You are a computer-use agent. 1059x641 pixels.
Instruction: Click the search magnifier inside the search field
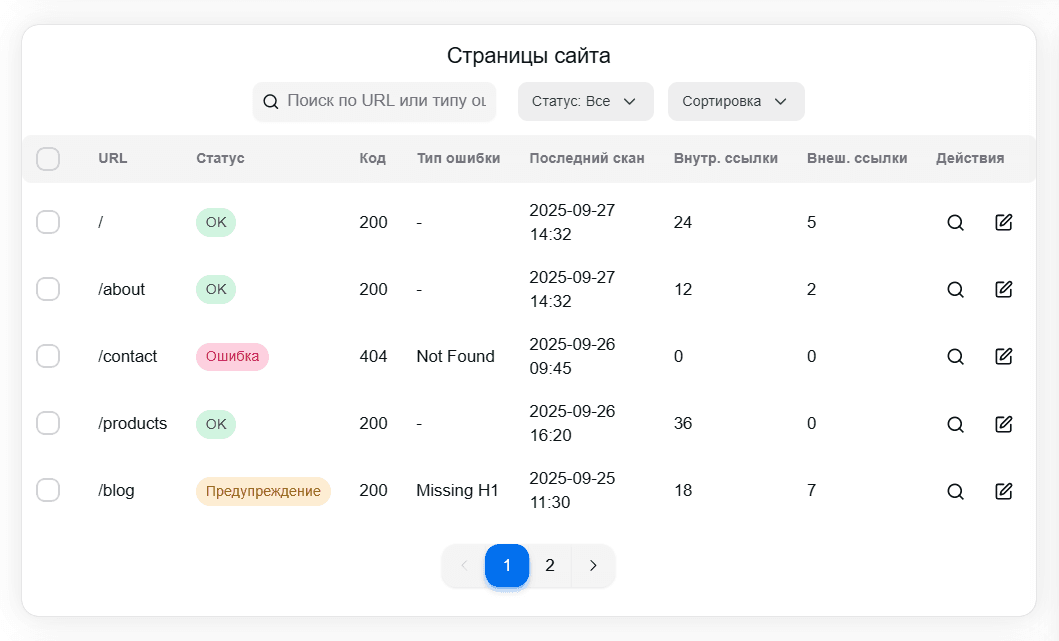tap(270, 101)
